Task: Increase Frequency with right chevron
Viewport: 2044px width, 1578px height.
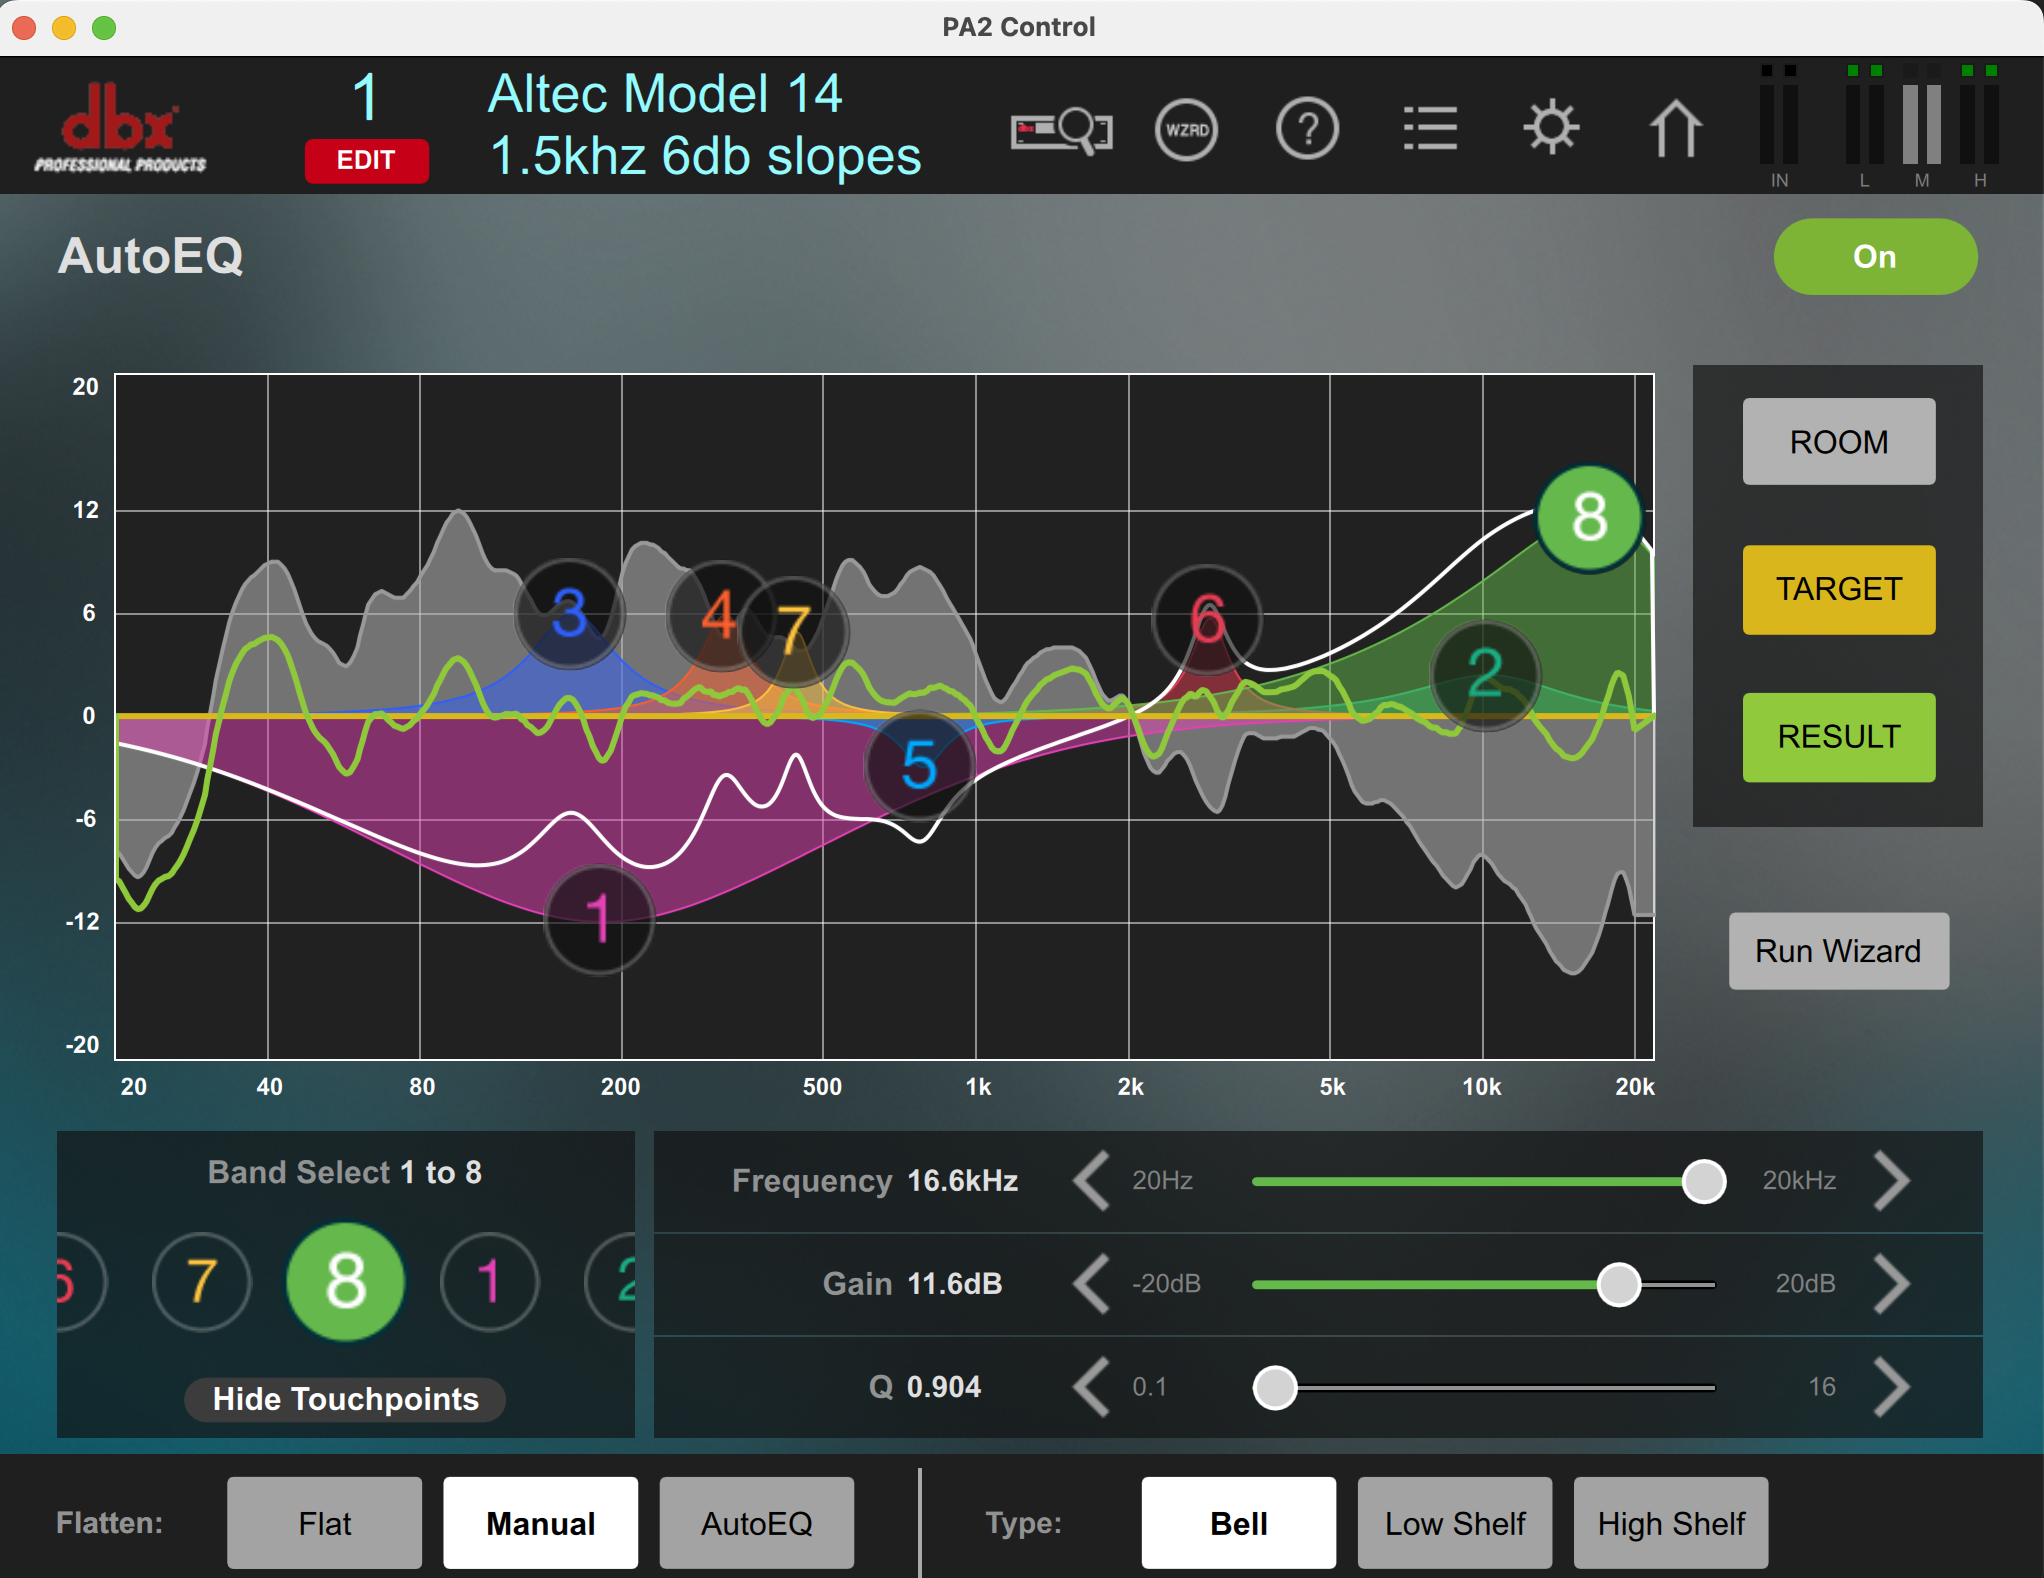Action: [1891, 1181]
